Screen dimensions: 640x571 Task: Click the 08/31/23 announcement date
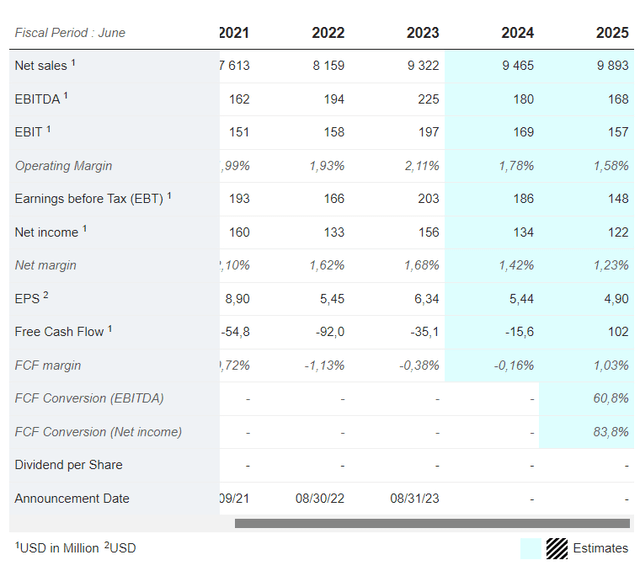coord(414,498)
